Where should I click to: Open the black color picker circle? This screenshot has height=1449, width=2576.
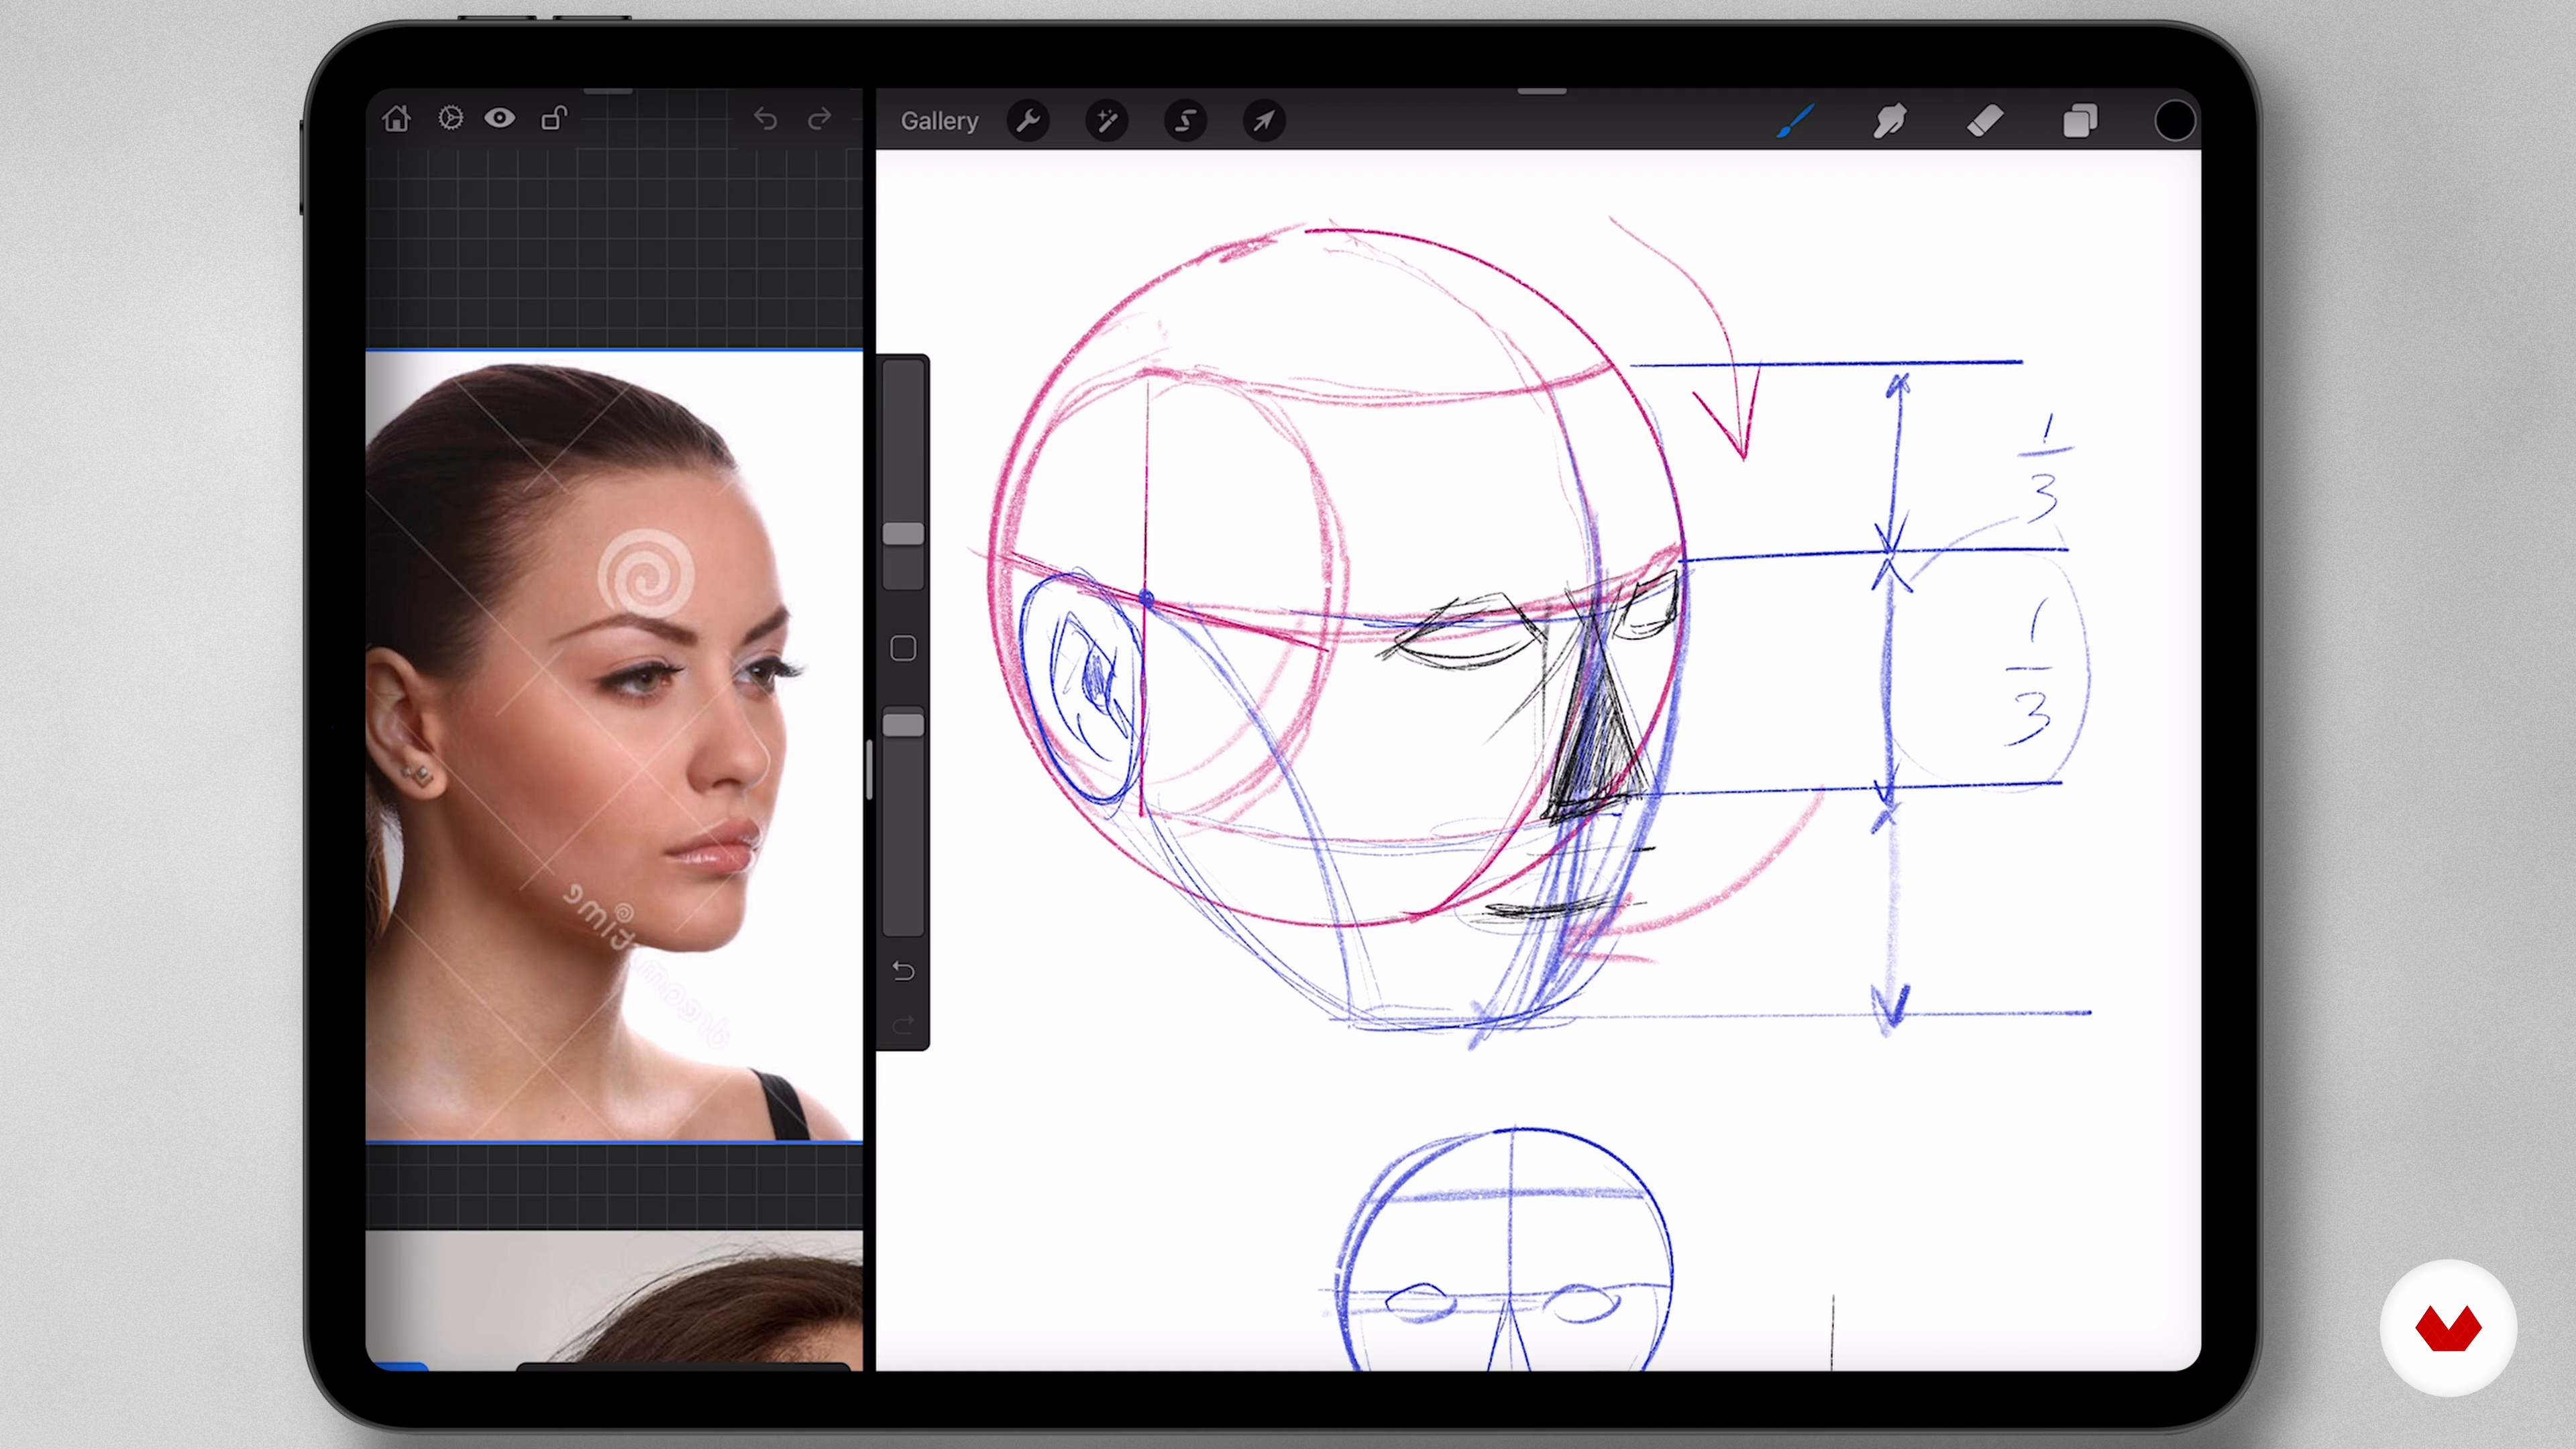point(2174,121)
